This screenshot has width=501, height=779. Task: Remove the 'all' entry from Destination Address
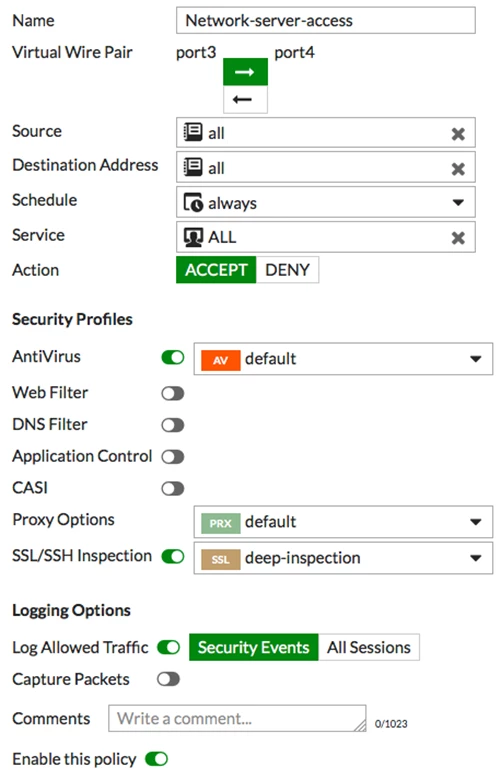tap(458, 169)
